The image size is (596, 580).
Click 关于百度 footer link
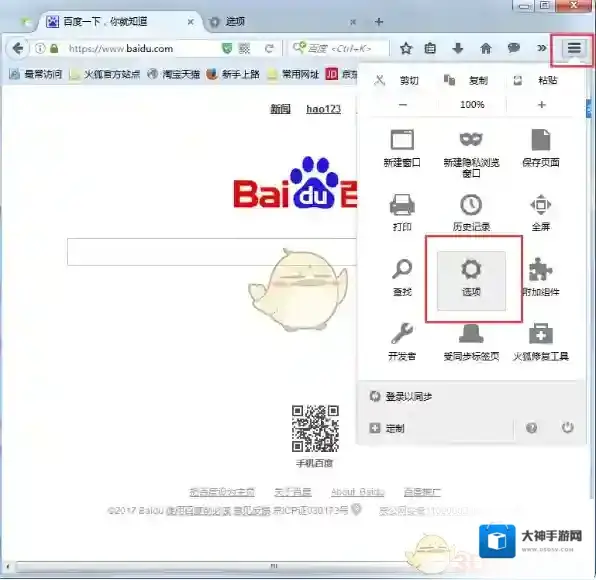[x=293, y=492]
